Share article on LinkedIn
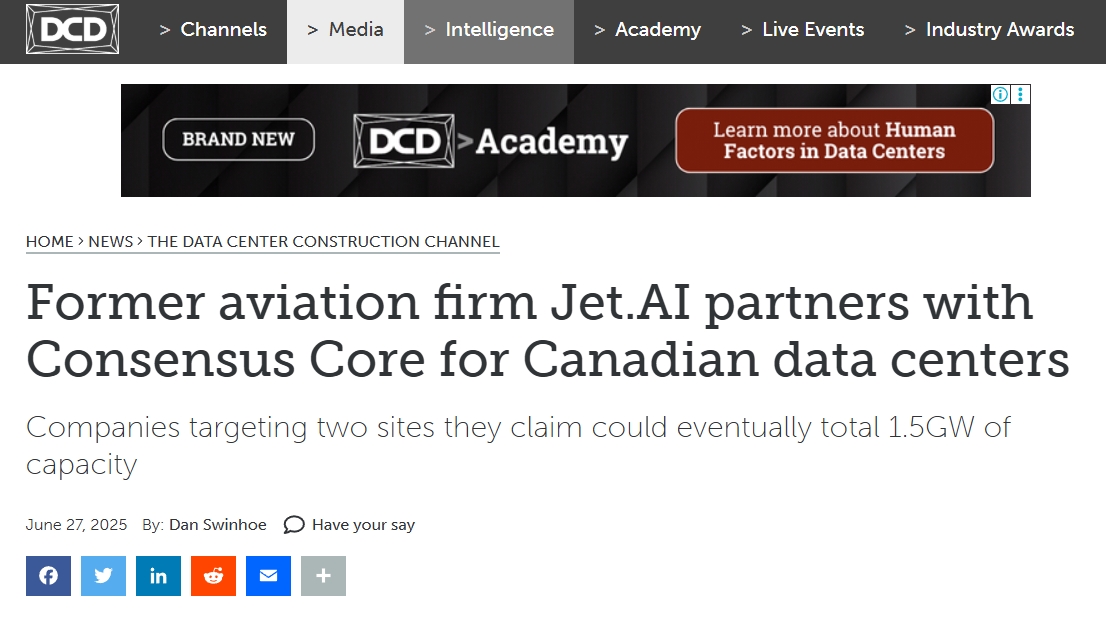Screen dimensions: 1106x630 tap(158, 576)
